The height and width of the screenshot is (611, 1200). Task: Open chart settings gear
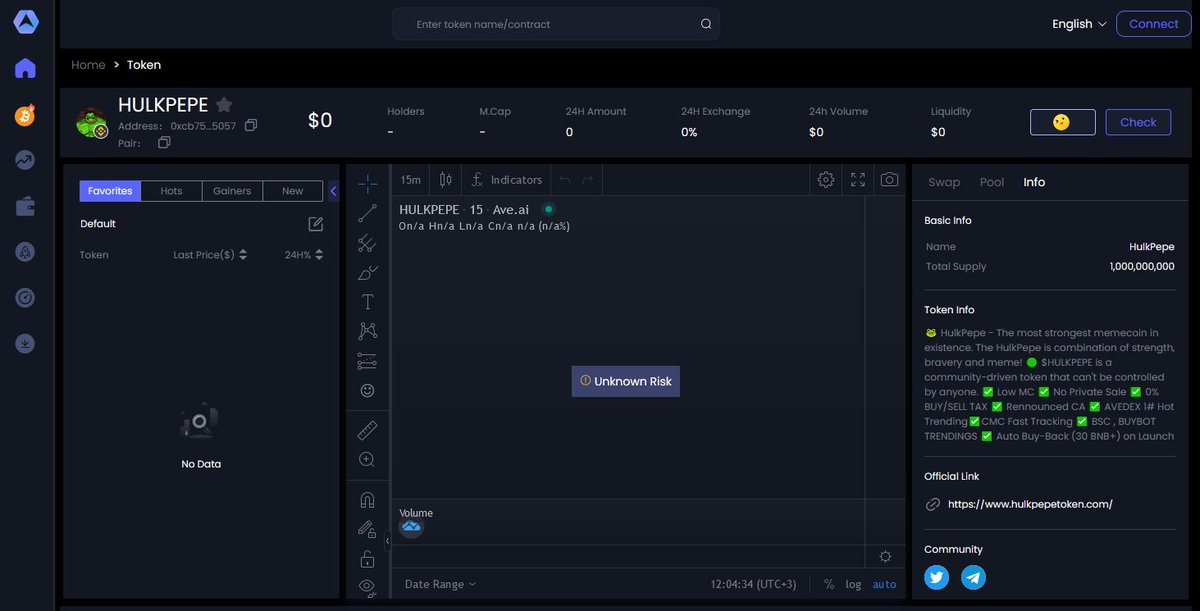point(826,180)
